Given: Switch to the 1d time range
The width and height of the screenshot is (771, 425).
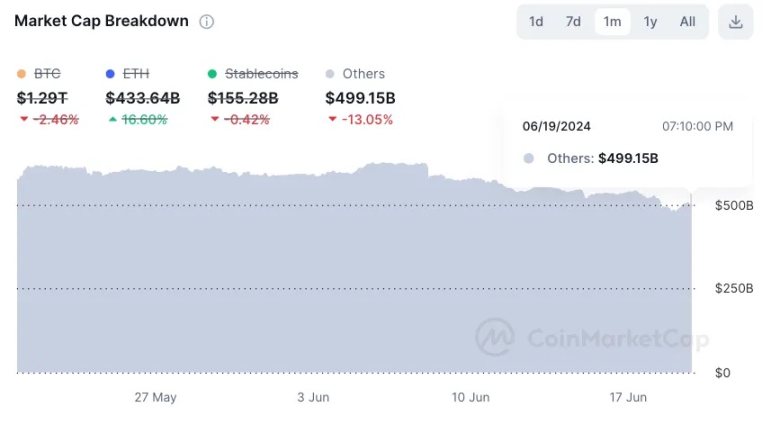Looking at the screenshot, I should coord(536,22).
